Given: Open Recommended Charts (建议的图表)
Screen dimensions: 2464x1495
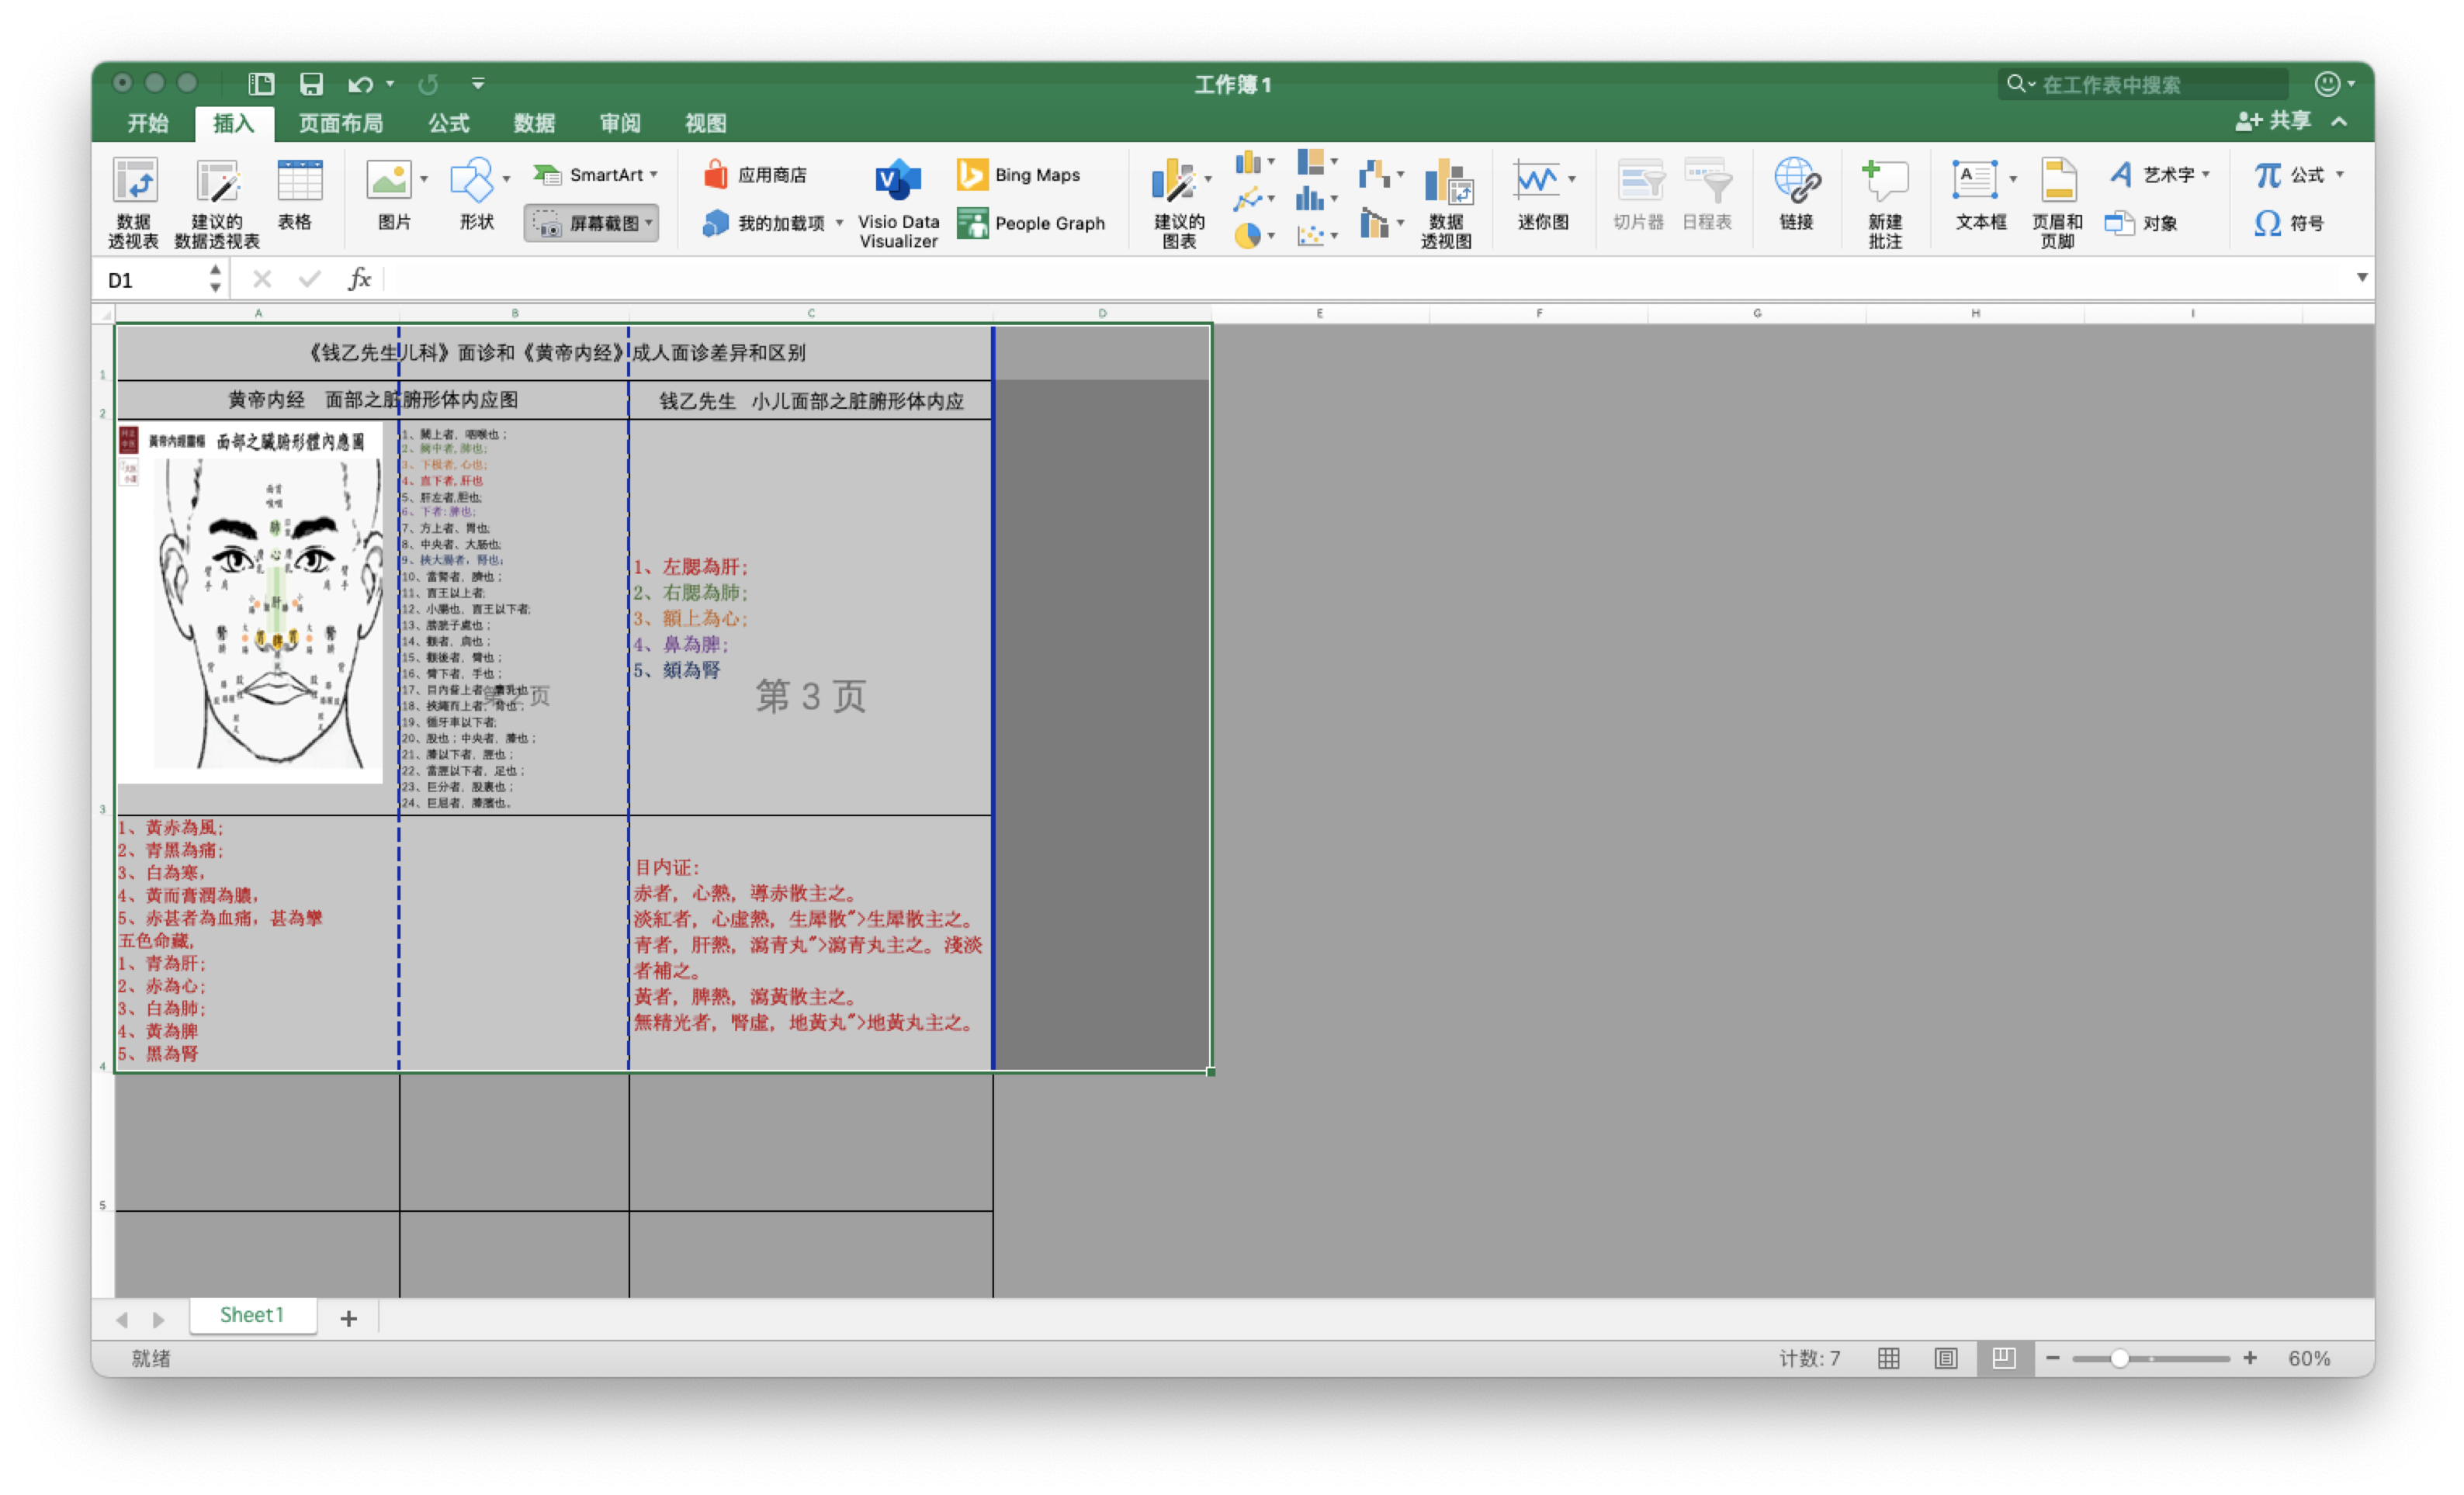Looking at the screenshot, I should 1178,202.
